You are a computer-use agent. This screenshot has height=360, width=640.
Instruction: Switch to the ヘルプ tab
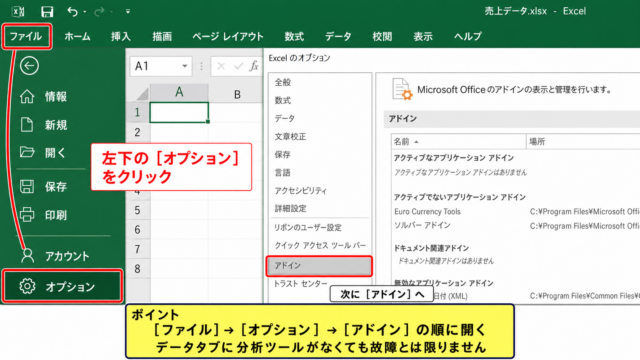[468, 36]
